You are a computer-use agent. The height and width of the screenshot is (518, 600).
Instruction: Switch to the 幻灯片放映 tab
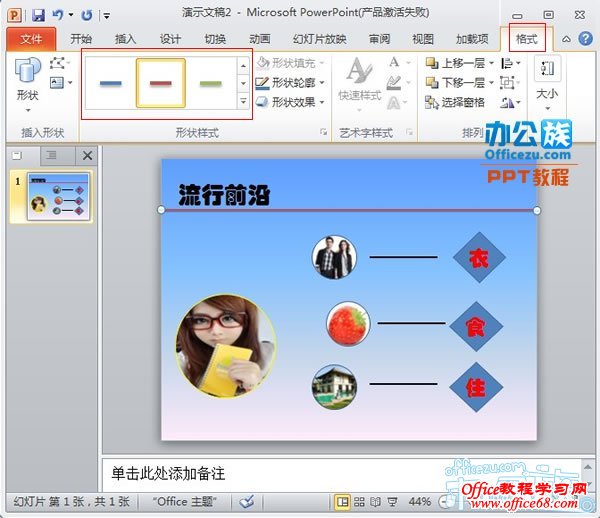(x=320, y=39)
